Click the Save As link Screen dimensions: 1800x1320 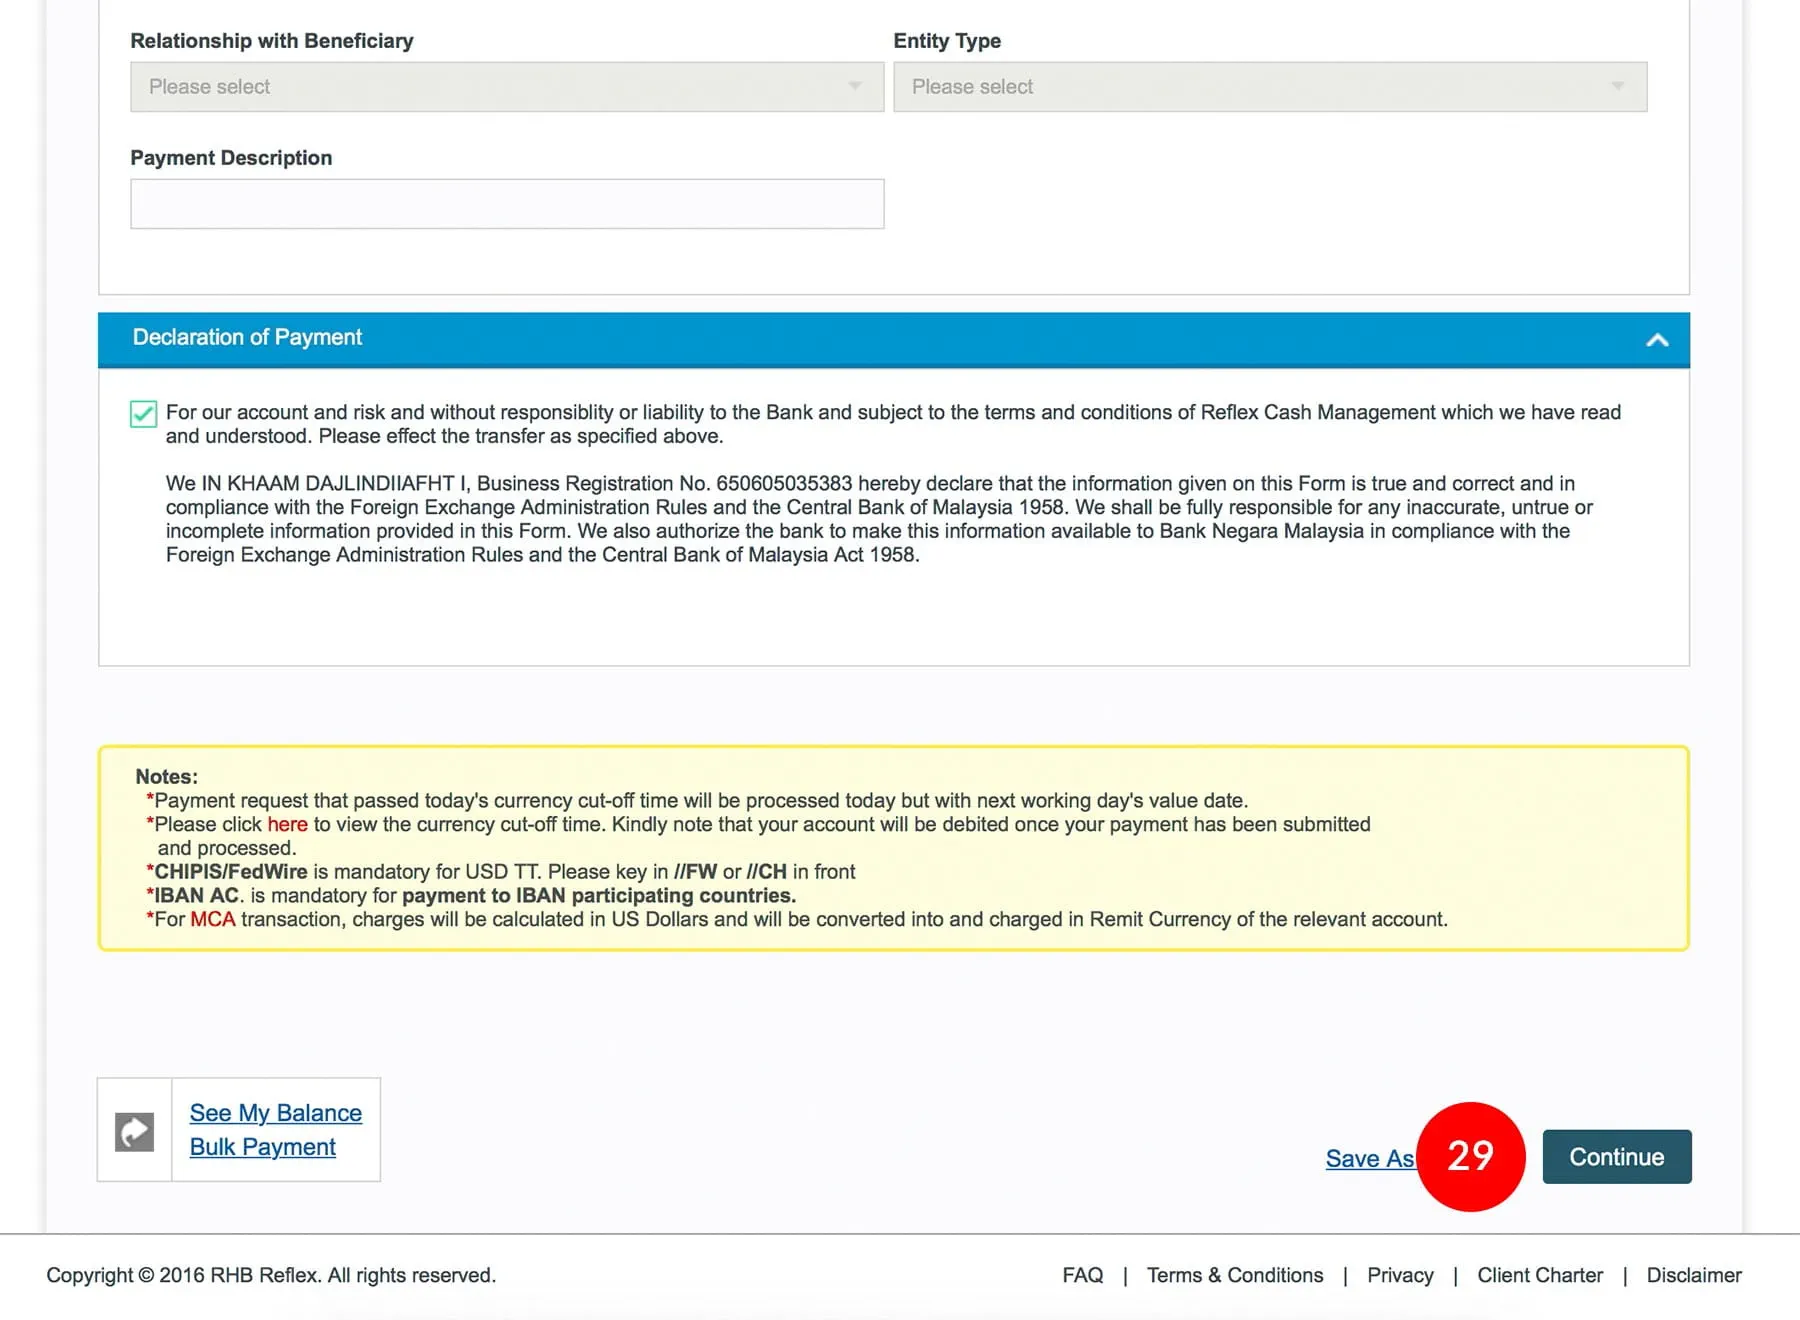point(1368,1158)
